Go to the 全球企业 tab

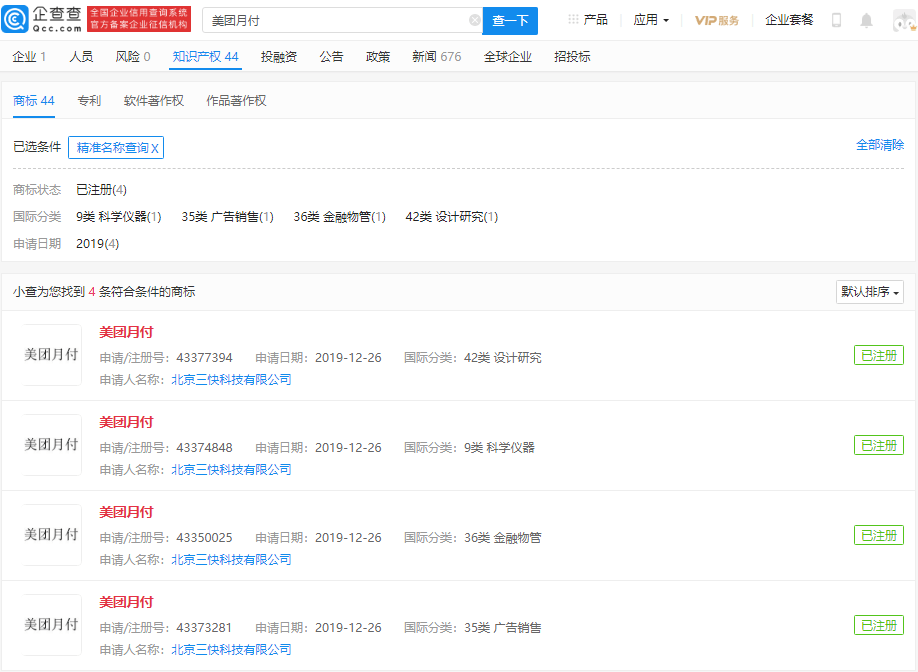(508, 57)
